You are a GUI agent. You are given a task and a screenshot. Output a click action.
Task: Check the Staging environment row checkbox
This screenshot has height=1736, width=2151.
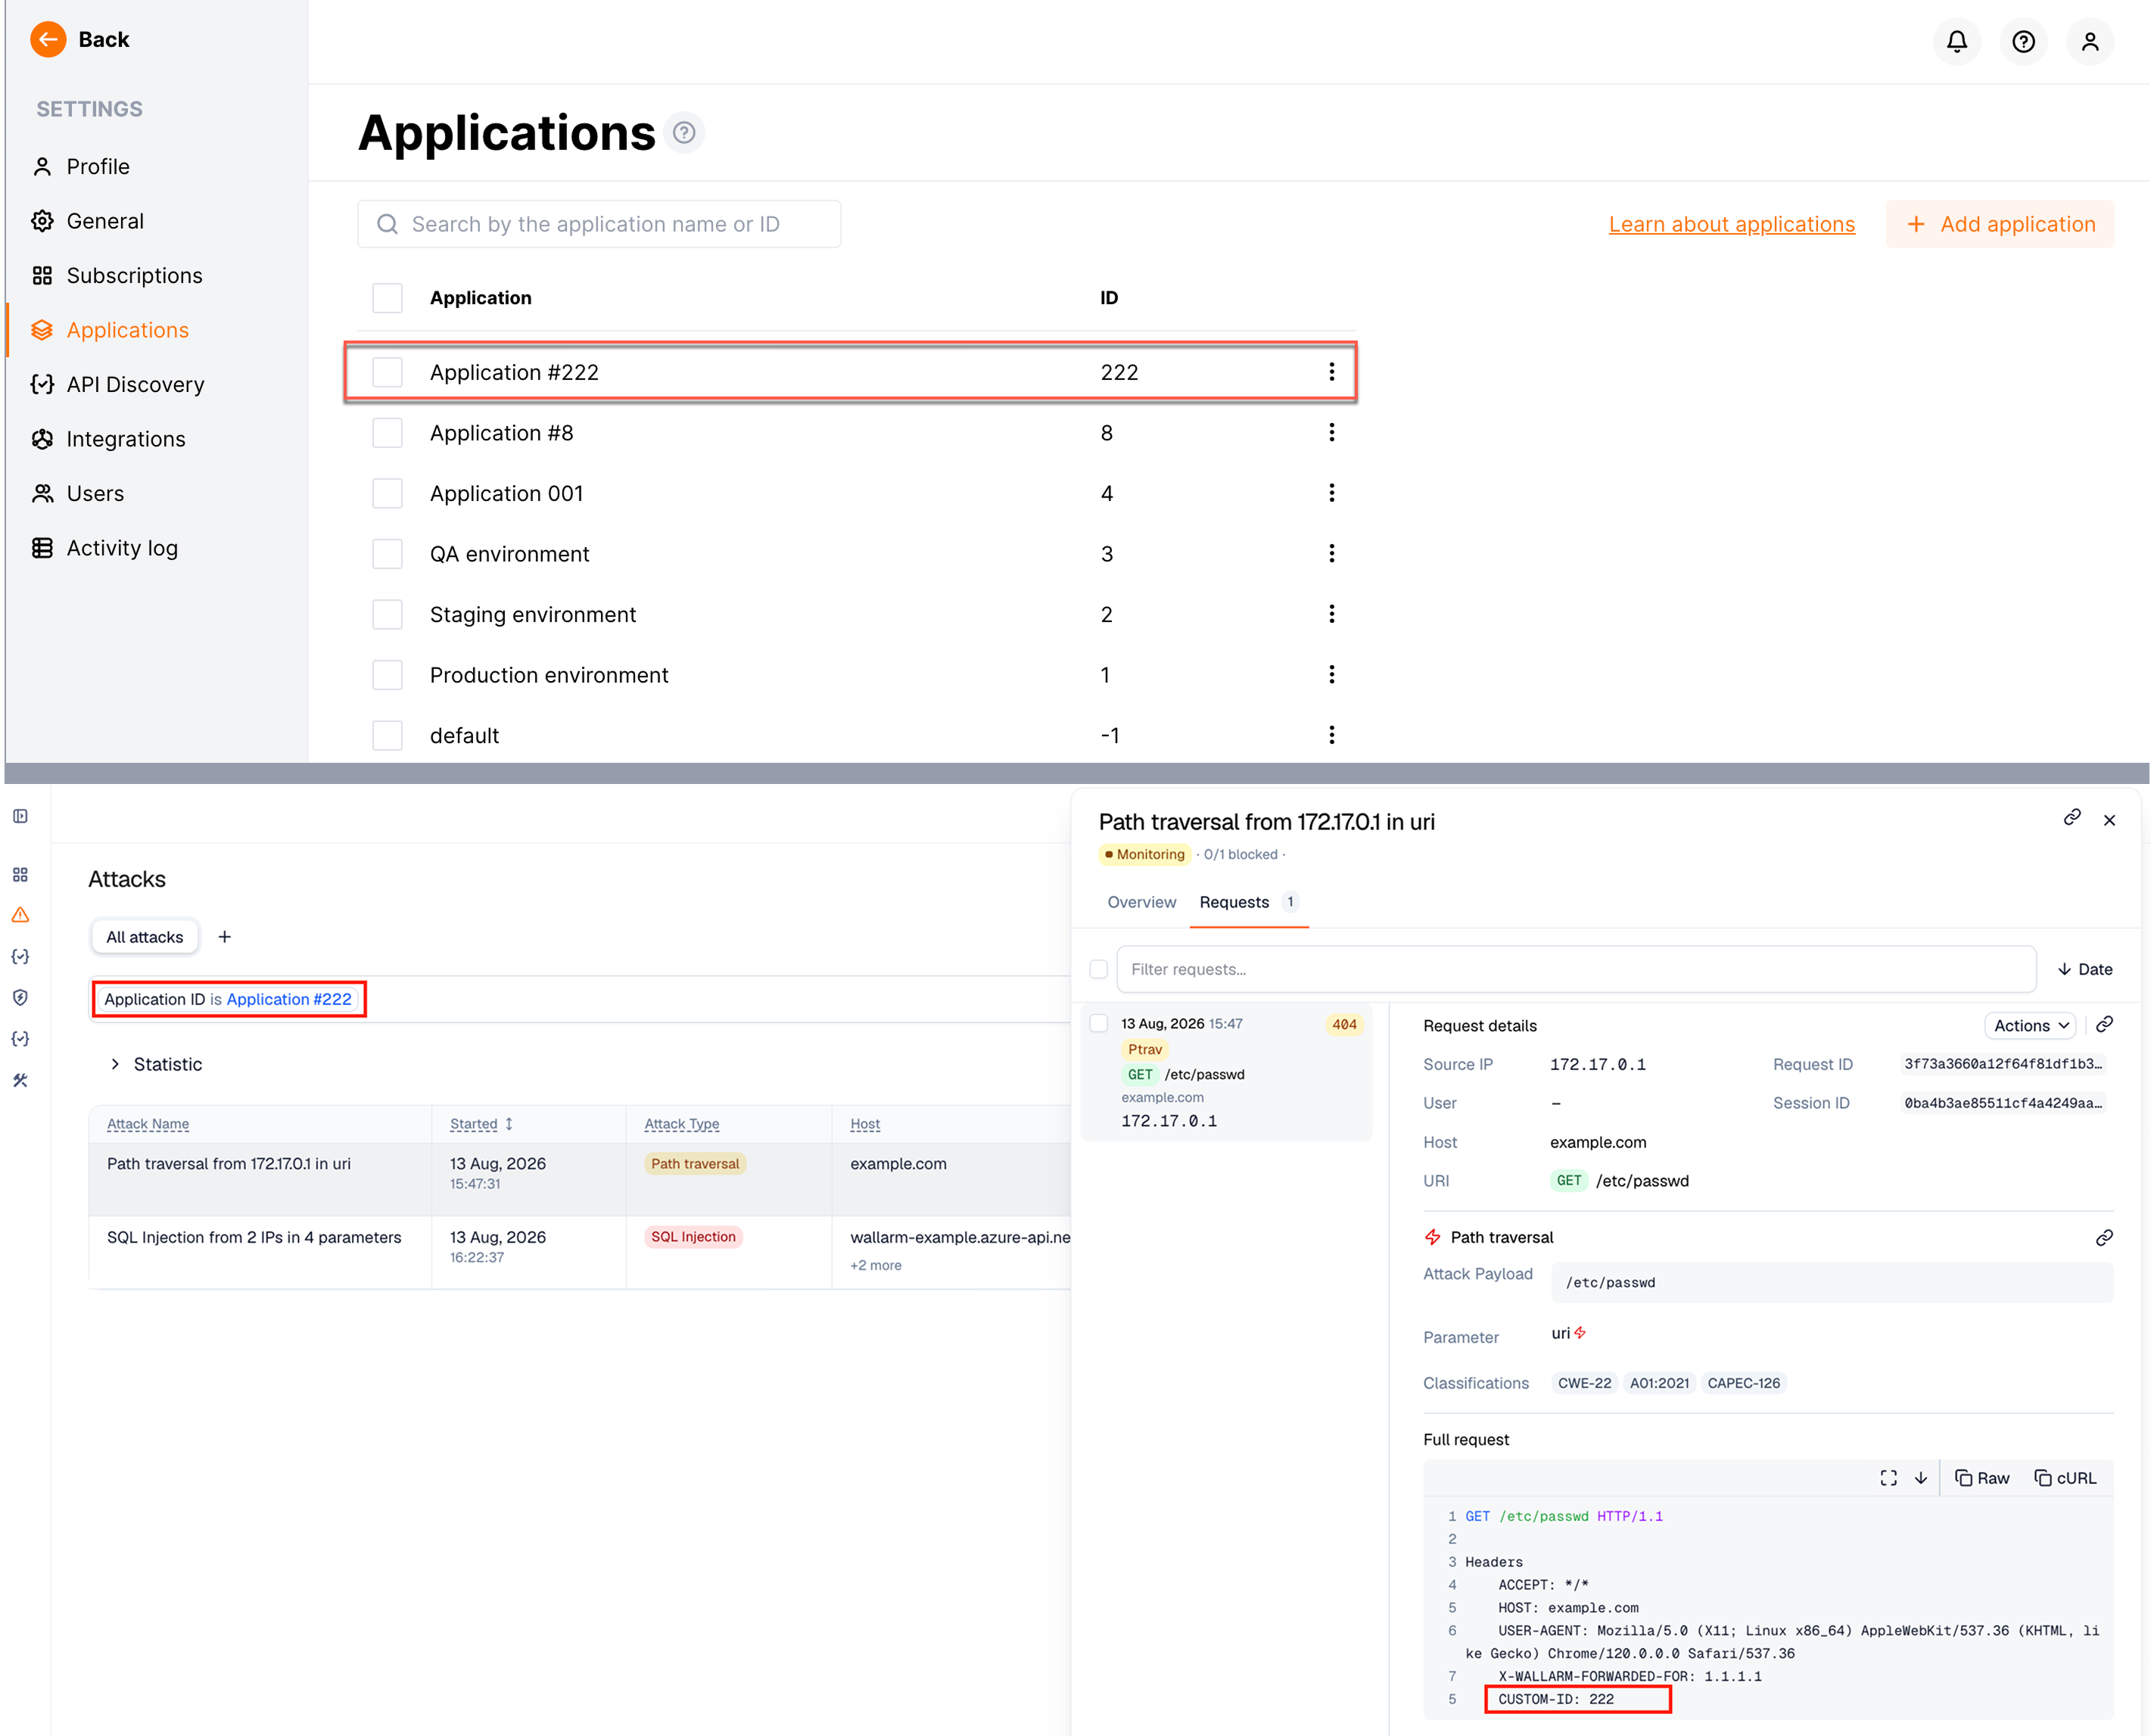click(x=387, y=614)
